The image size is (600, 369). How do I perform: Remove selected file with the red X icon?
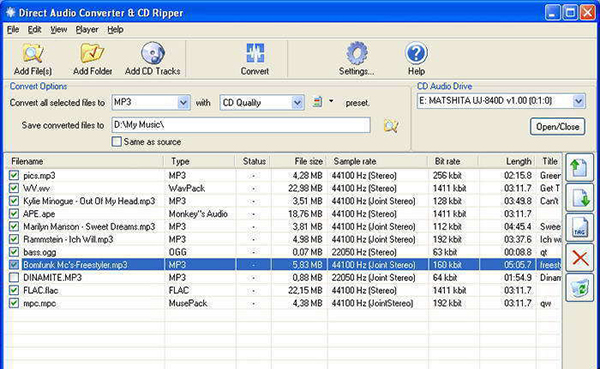tap(579, 258)
